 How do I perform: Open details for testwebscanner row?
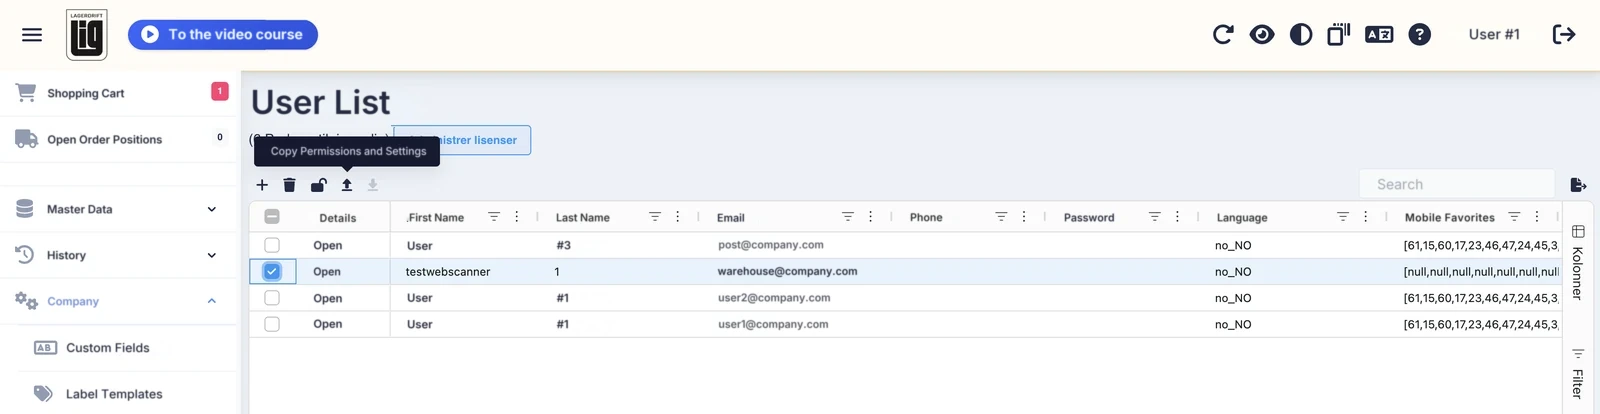pyautogui.click(x=327, y=272)
